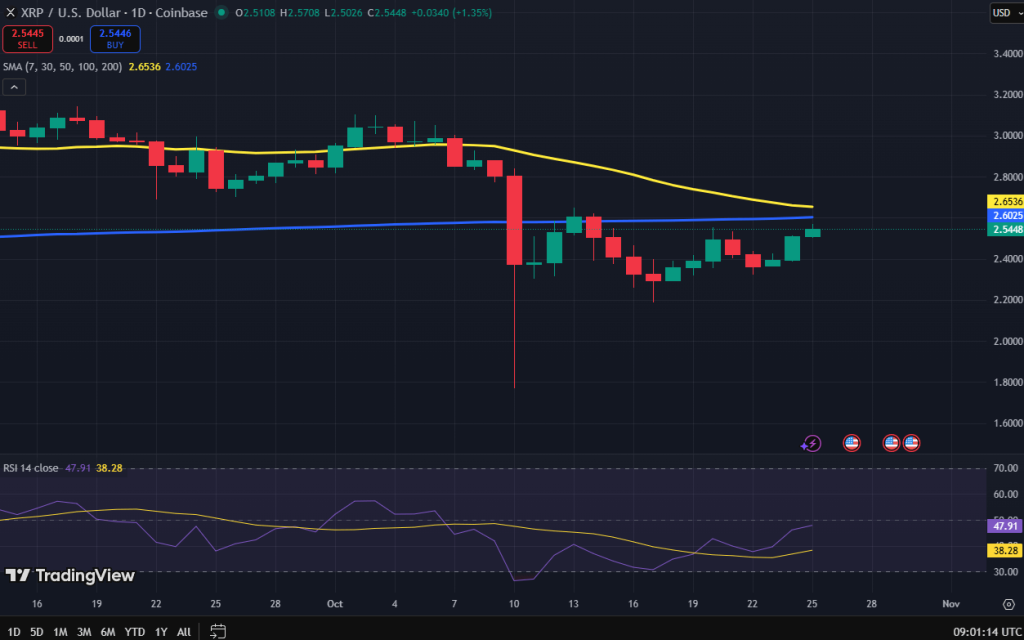This screenshot has width=1024, height=640.
Task: Click the yellow 38.28 RSI axis label
Action: coord(1007,551)
